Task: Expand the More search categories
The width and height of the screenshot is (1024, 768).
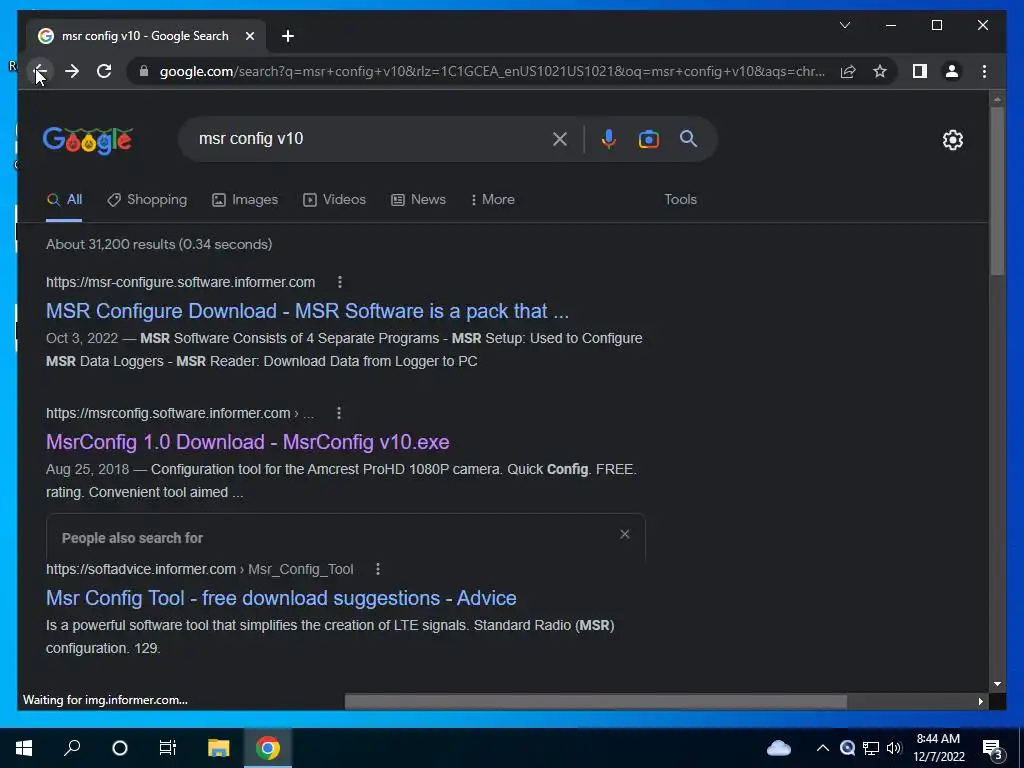Action: [x=492, y=199]
